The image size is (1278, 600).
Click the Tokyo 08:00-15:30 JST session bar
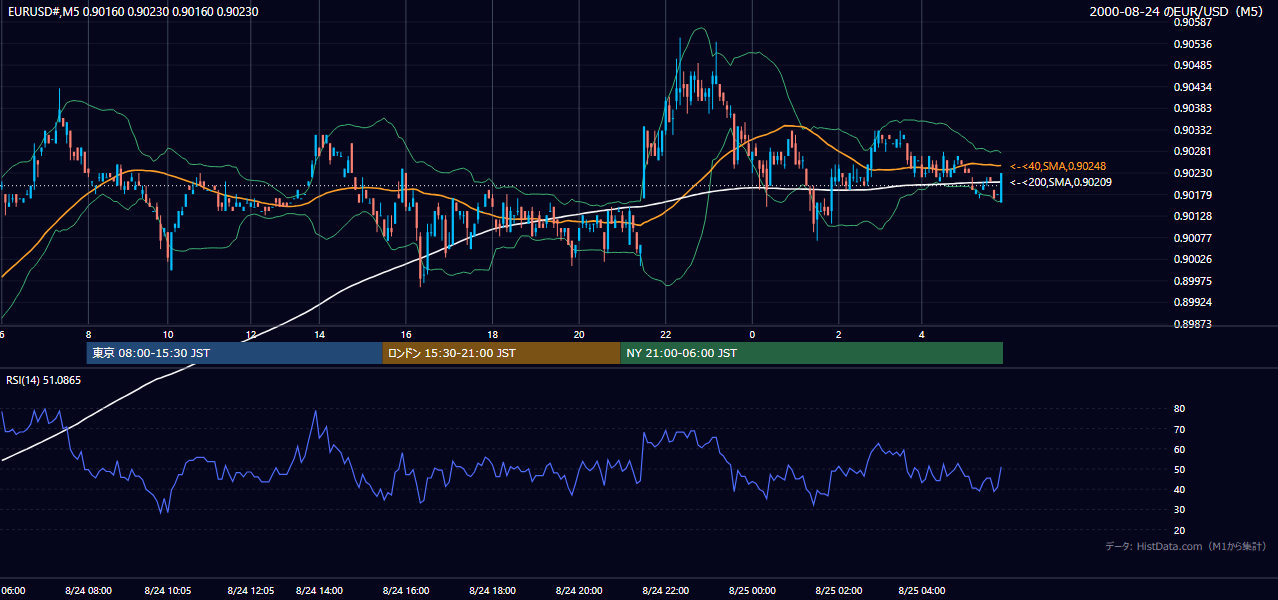(234, 353)
